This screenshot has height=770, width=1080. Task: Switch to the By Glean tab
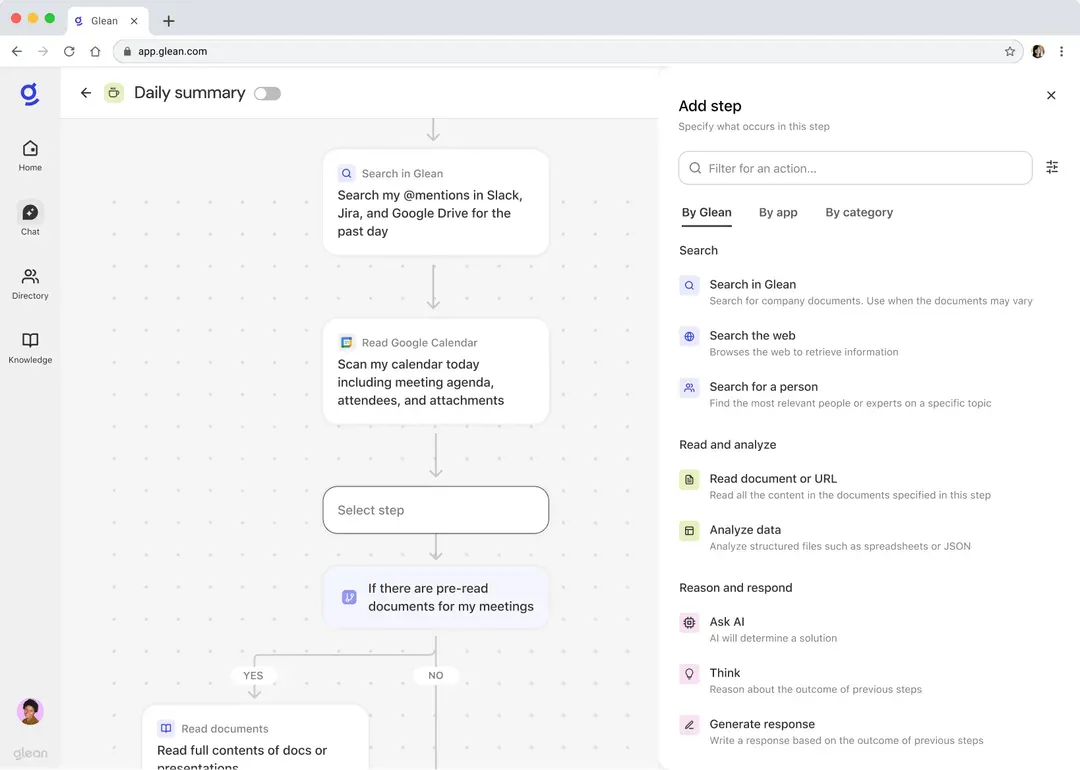click(707, 213)
